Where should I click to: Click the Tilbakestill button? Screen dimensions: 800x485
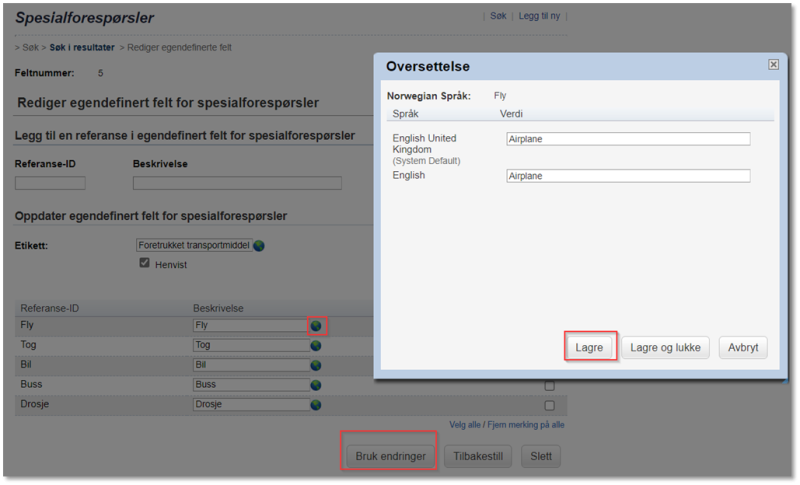pyautogui.click(x=478, y=456)
